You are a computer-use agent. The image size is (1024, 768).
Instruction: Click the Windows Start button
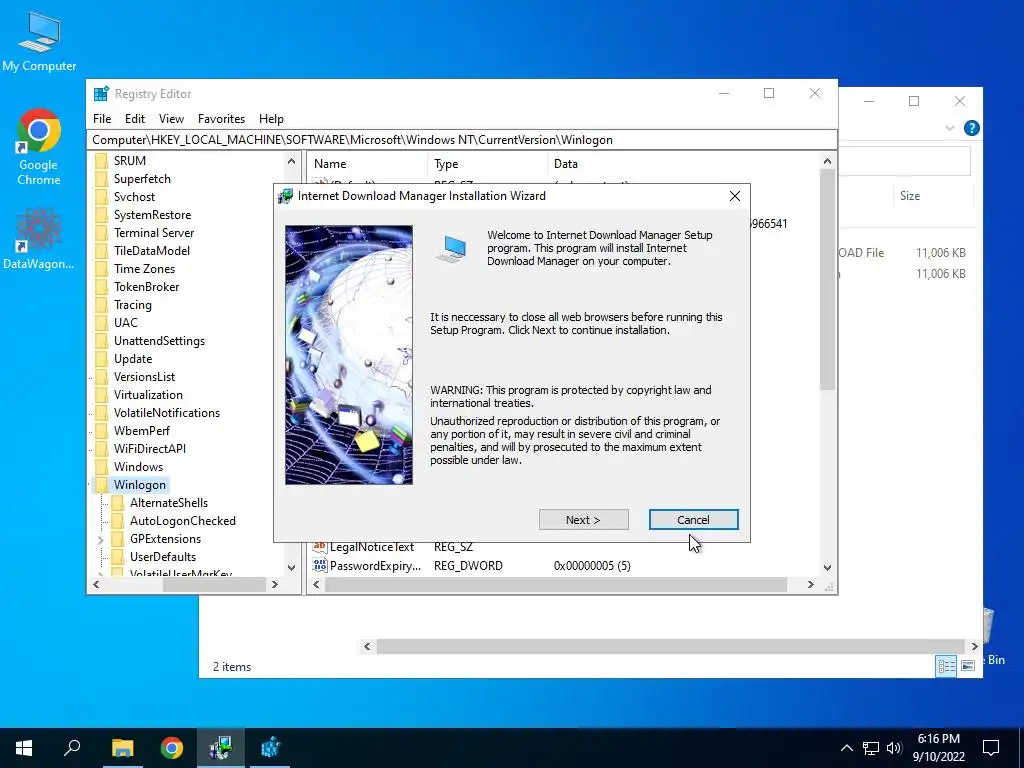click(24, 748)
